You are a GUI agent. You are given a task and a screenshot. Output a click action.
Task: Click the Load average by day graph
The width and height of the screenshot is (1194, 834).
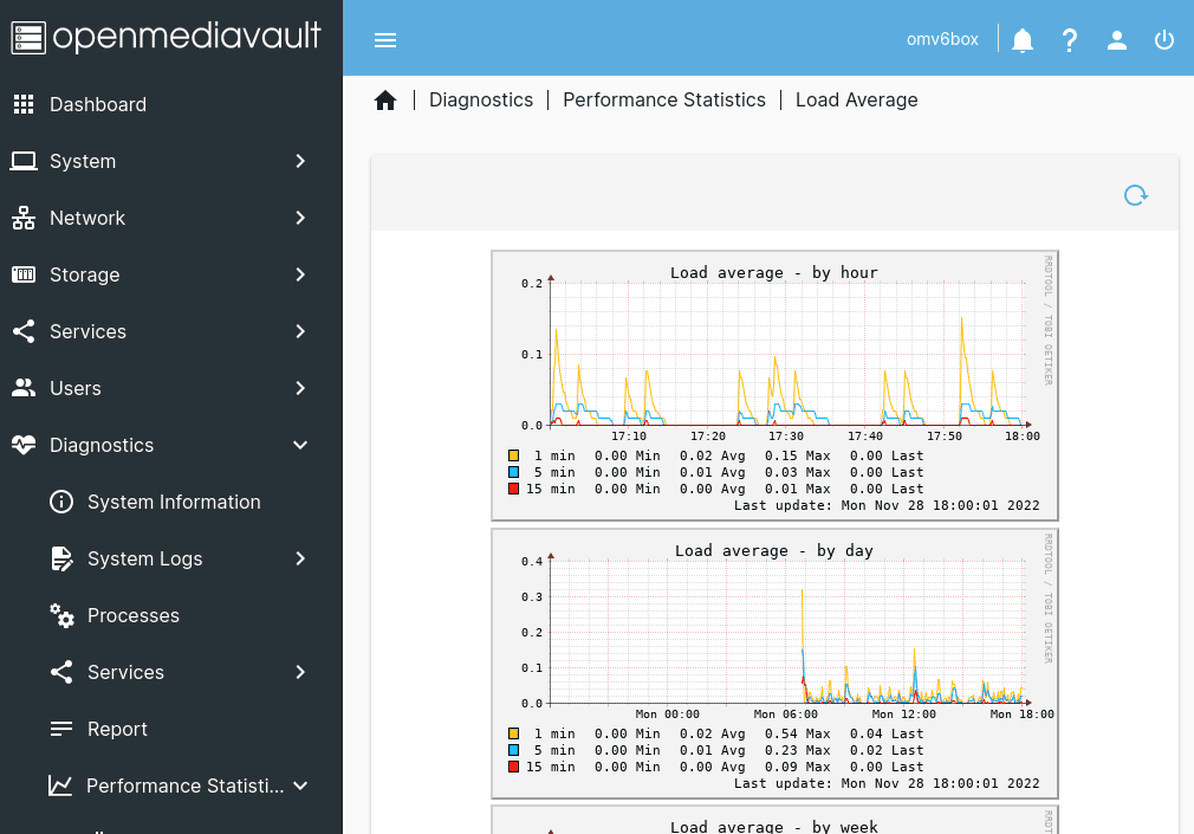(x=774, y=663)
